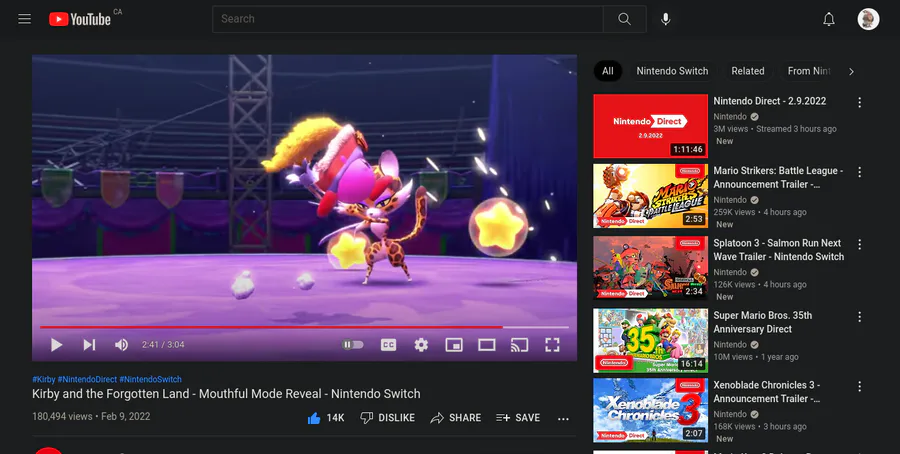
Task: Select the Related filter chip
Action: 748,71
